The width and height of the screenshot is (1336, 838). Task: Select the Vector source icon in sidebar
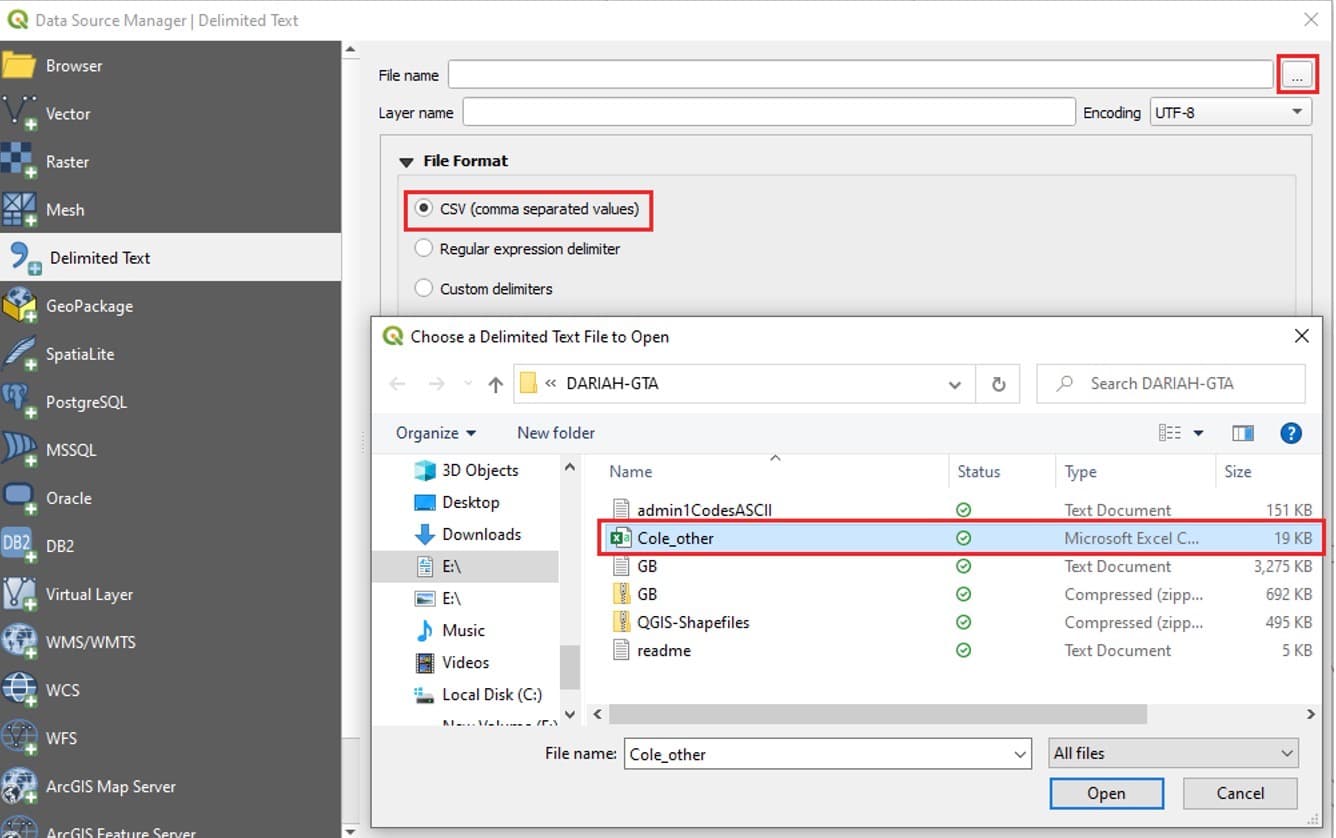coord(19,113)
